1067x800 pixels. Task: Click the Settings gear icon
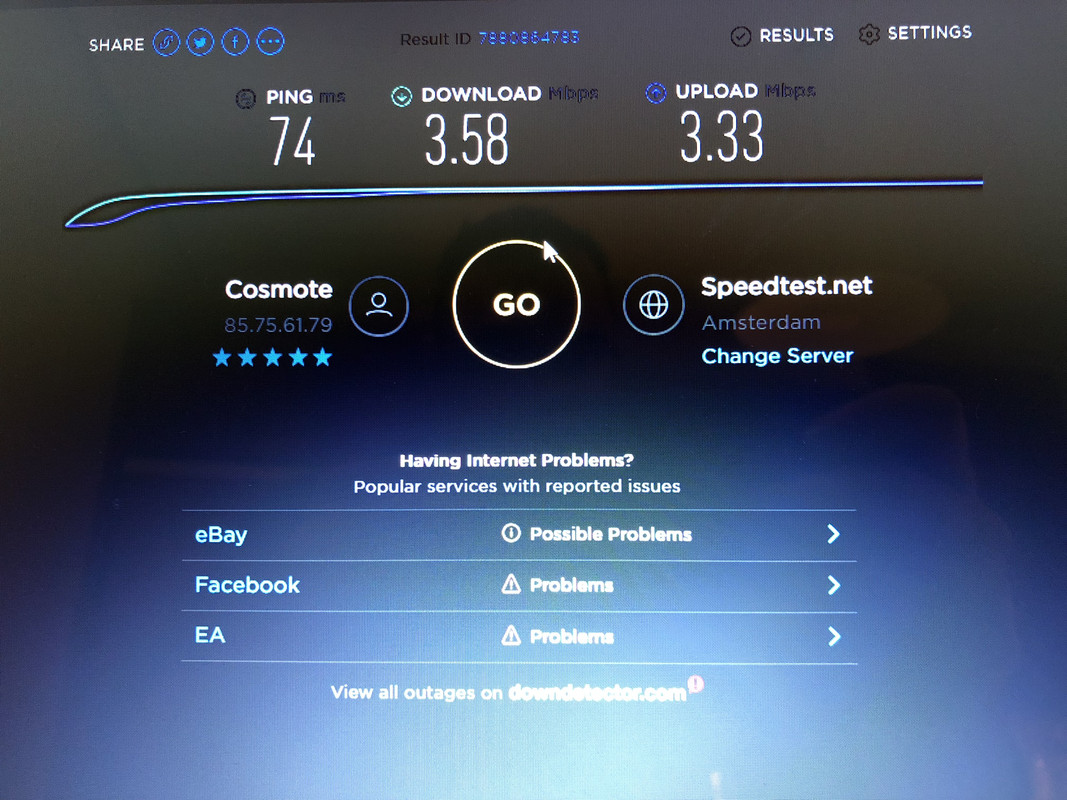click(869, 34)
